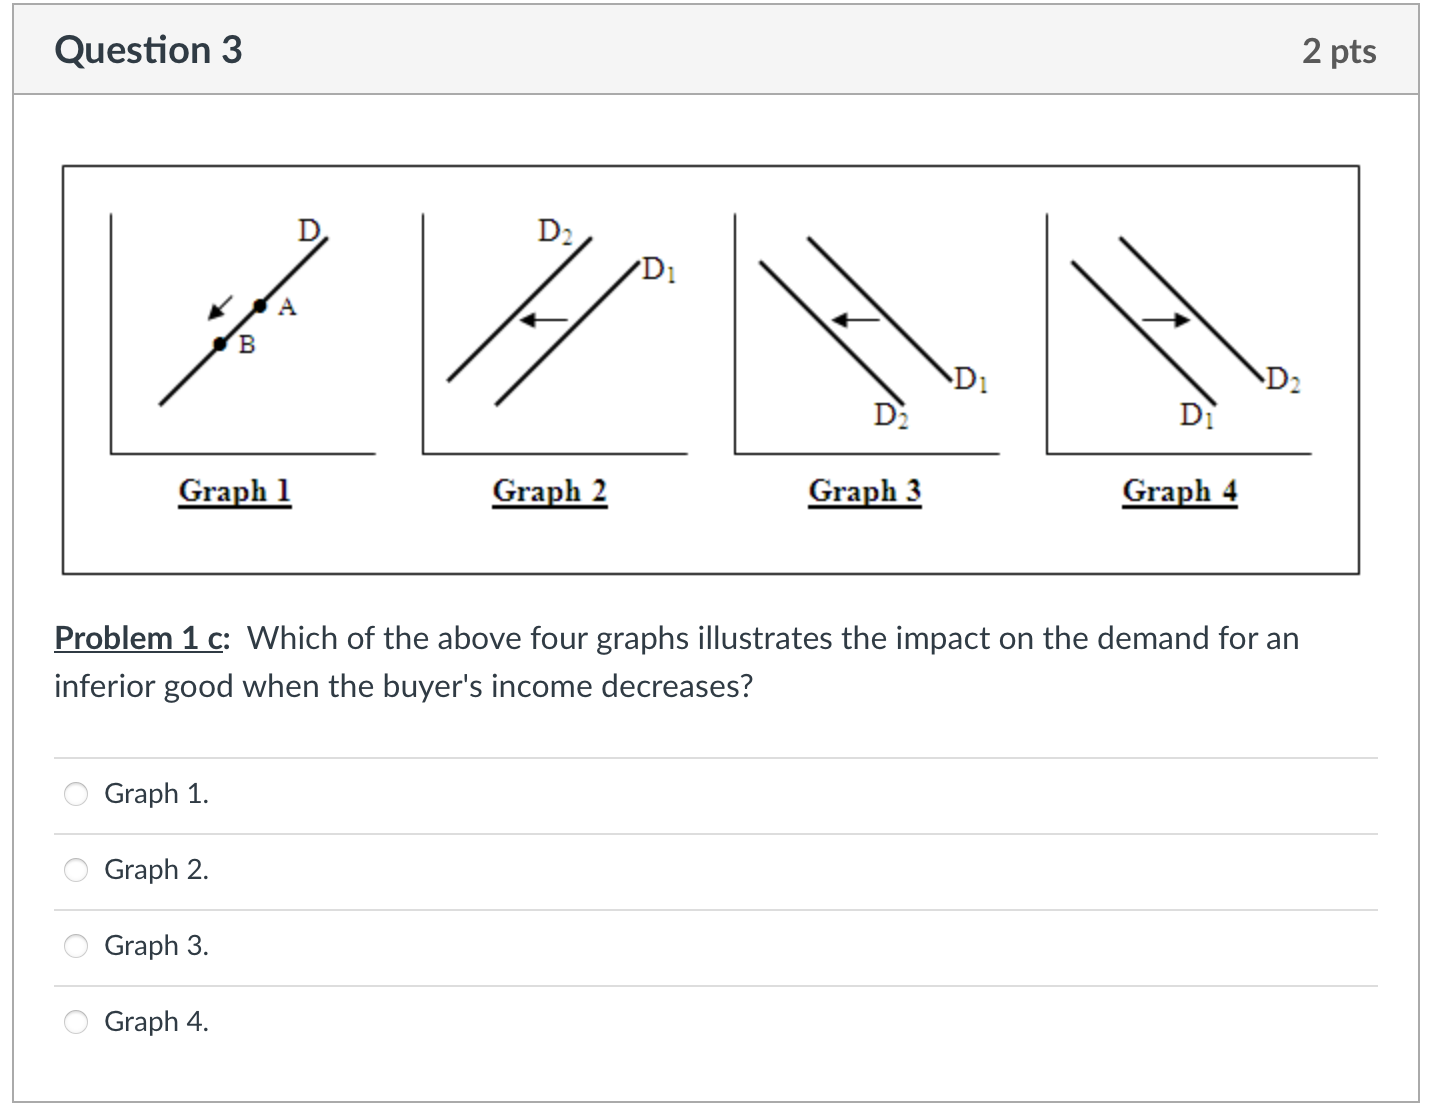Click the rightward arrow in Graph 4
This screenshot has height=1112, width=1438.
coord(1170,318)
